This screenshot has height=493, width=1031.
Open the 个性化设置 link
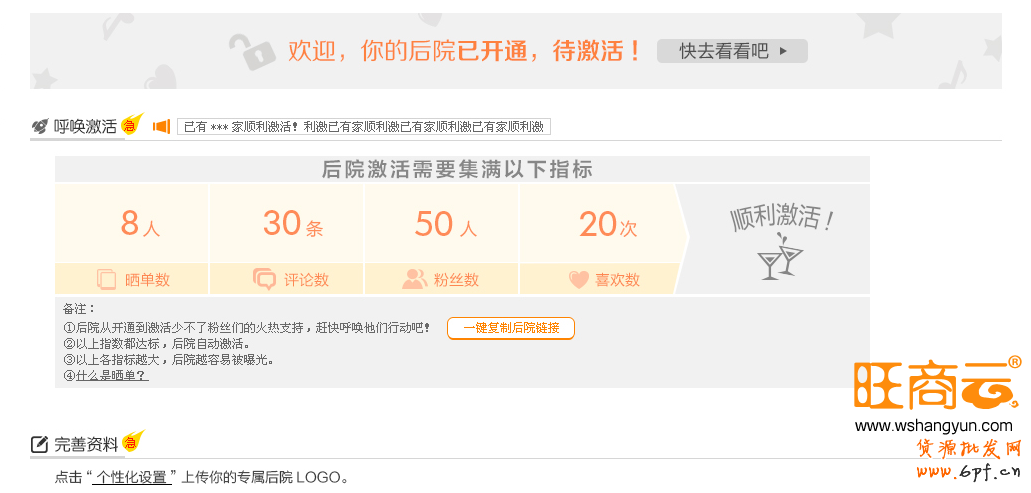coord(131,478)
